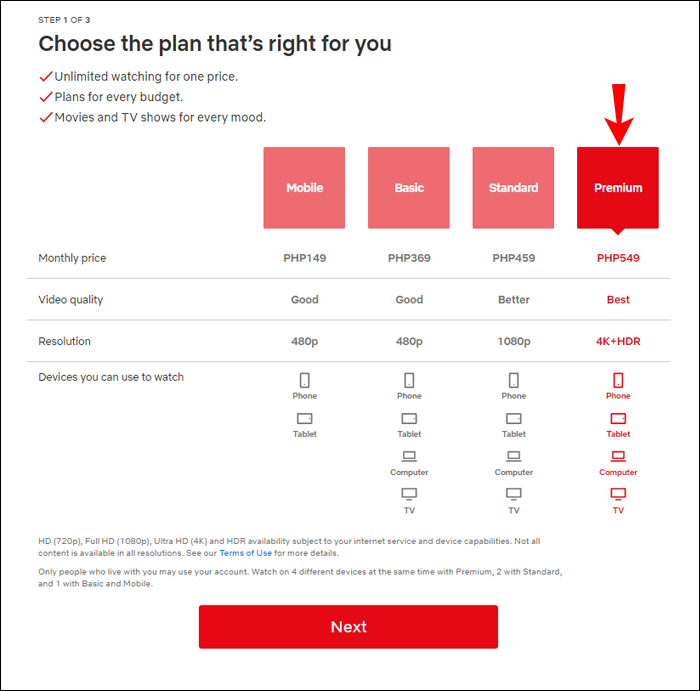Click the red checkmark beside Unlimited watching
This screenshot has height=691, width=700.
[x=45, y=77]
